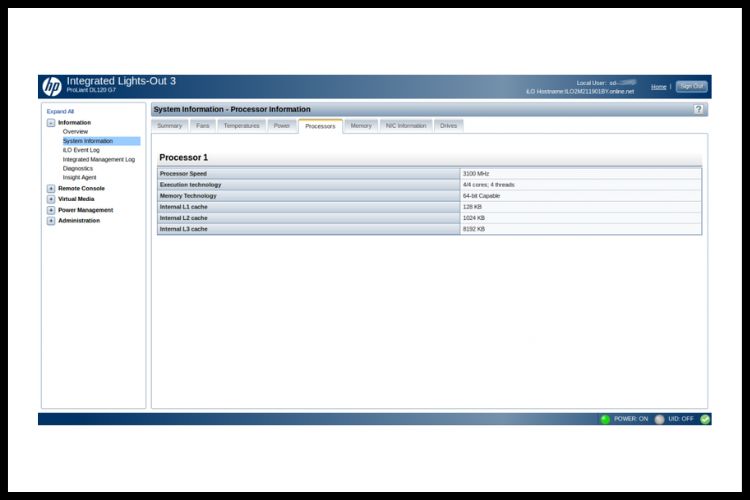This screenshot has width=750, height=500.
Task: Click the HP logo icon
Action: pos(52,87)
